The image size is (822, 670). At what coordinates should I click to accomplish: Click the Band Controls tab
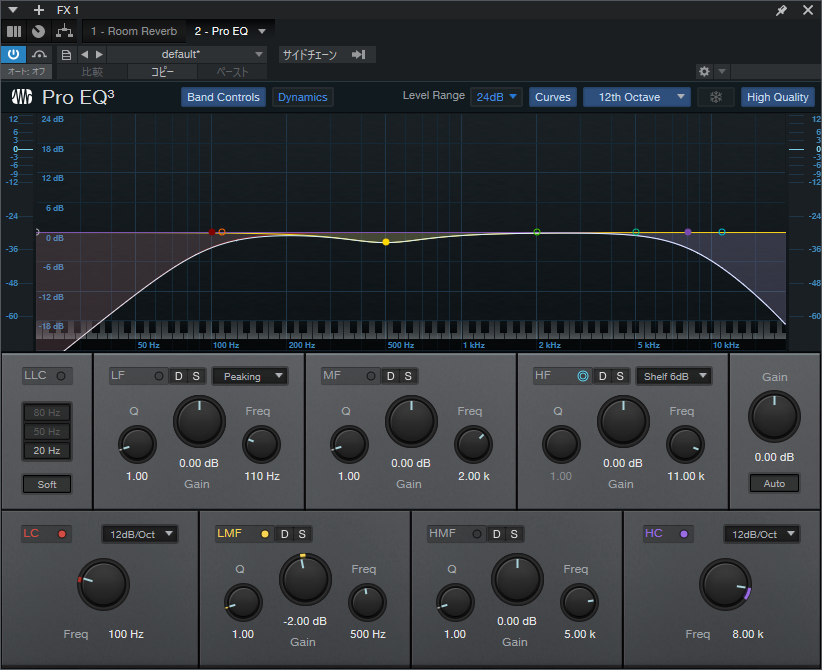223,97
